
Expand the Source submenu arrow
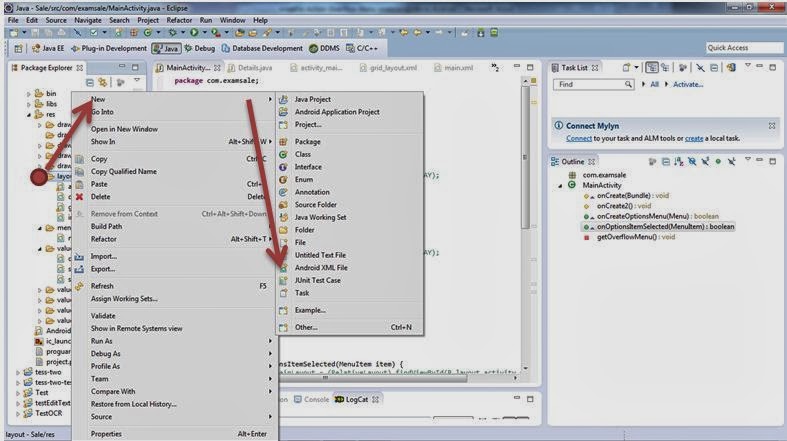(x=270, y=417)
